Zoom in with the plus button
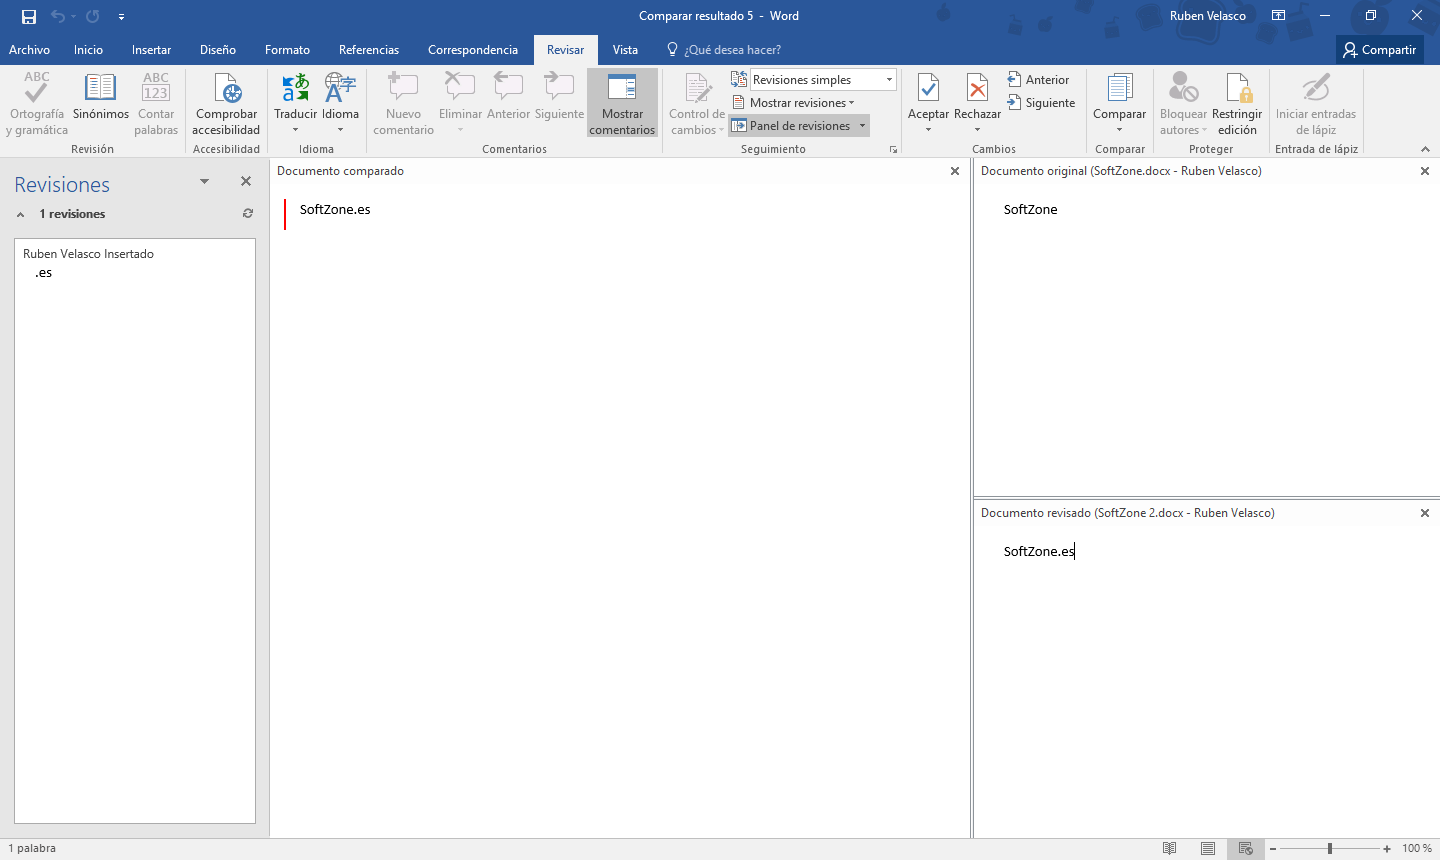The image size is (1440, 860). coord(1387,849)
